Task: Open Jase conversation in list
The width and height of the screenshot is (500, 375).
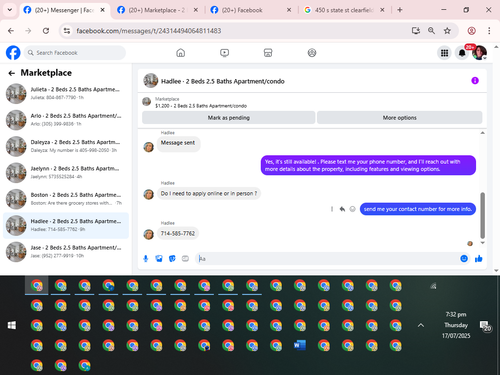Action: 66,252
